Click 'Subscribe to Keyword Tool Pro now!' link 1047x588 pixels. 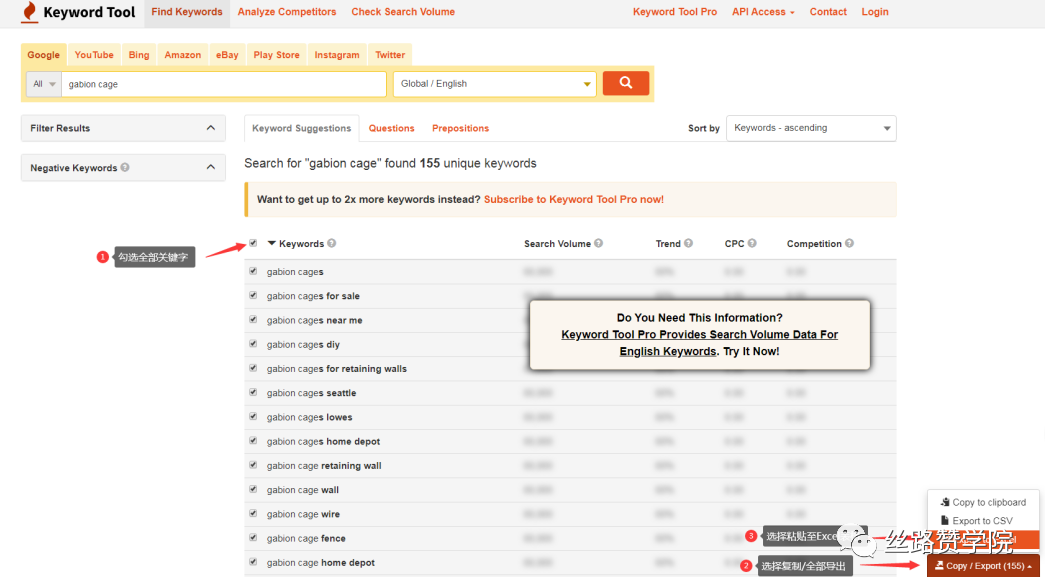574,200
